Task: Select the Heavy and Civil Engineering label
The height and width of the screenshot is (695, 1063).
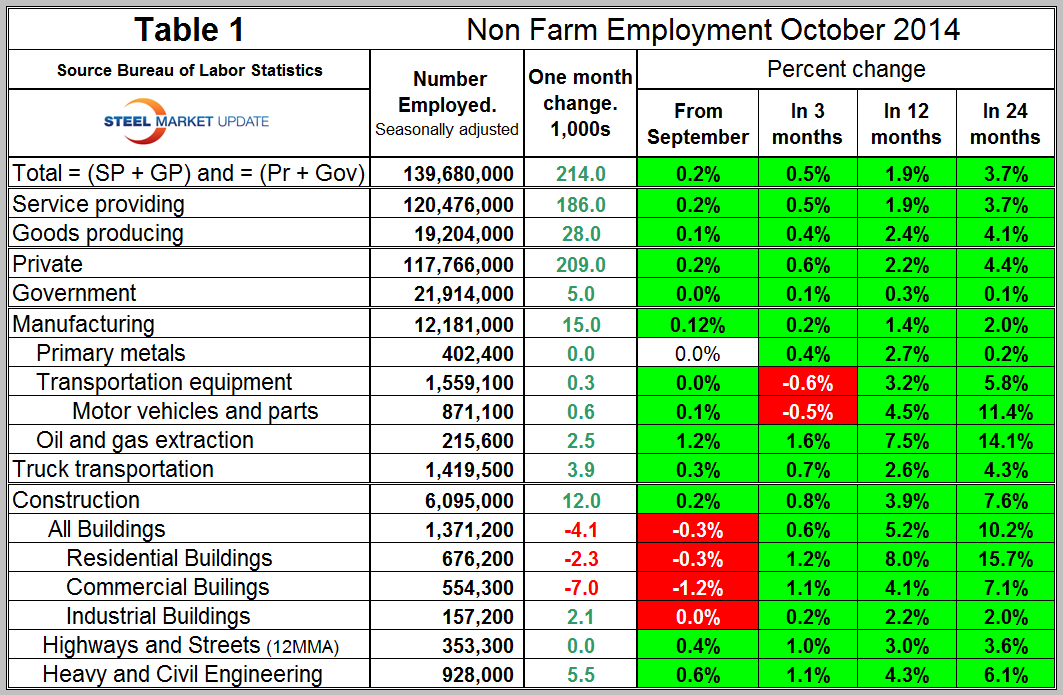Action: pos(183,675)
